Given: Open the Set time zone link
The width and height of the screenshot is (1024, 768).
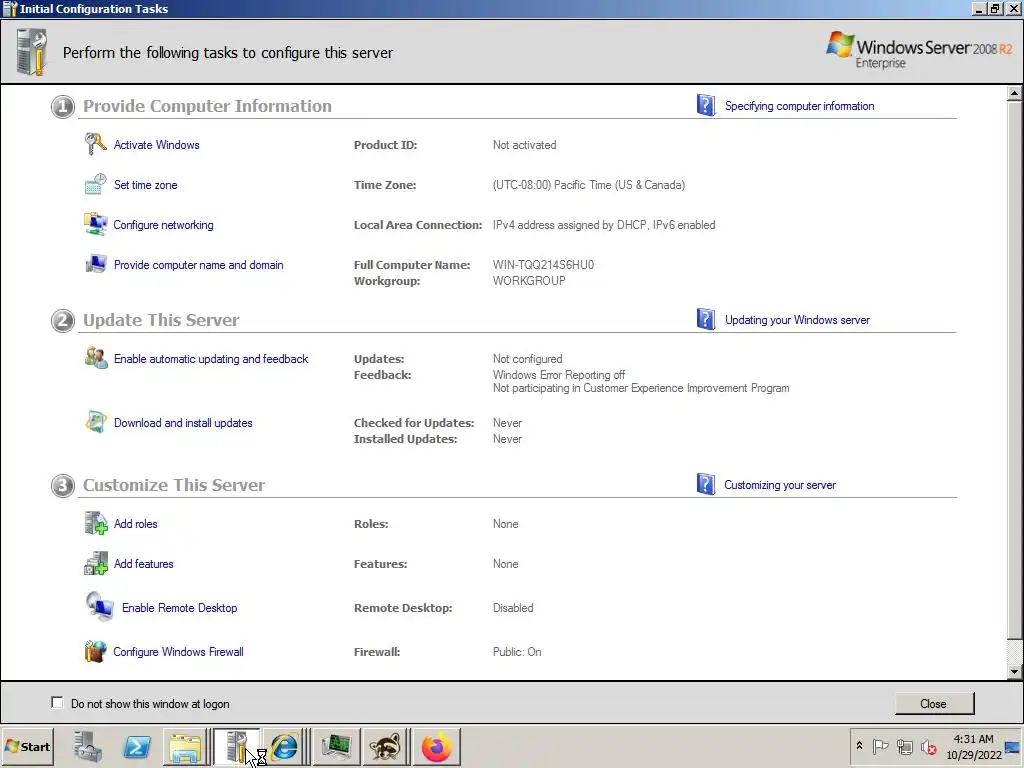Looking at the screenshot, I should pyautogui.click(x=146, y=185).
